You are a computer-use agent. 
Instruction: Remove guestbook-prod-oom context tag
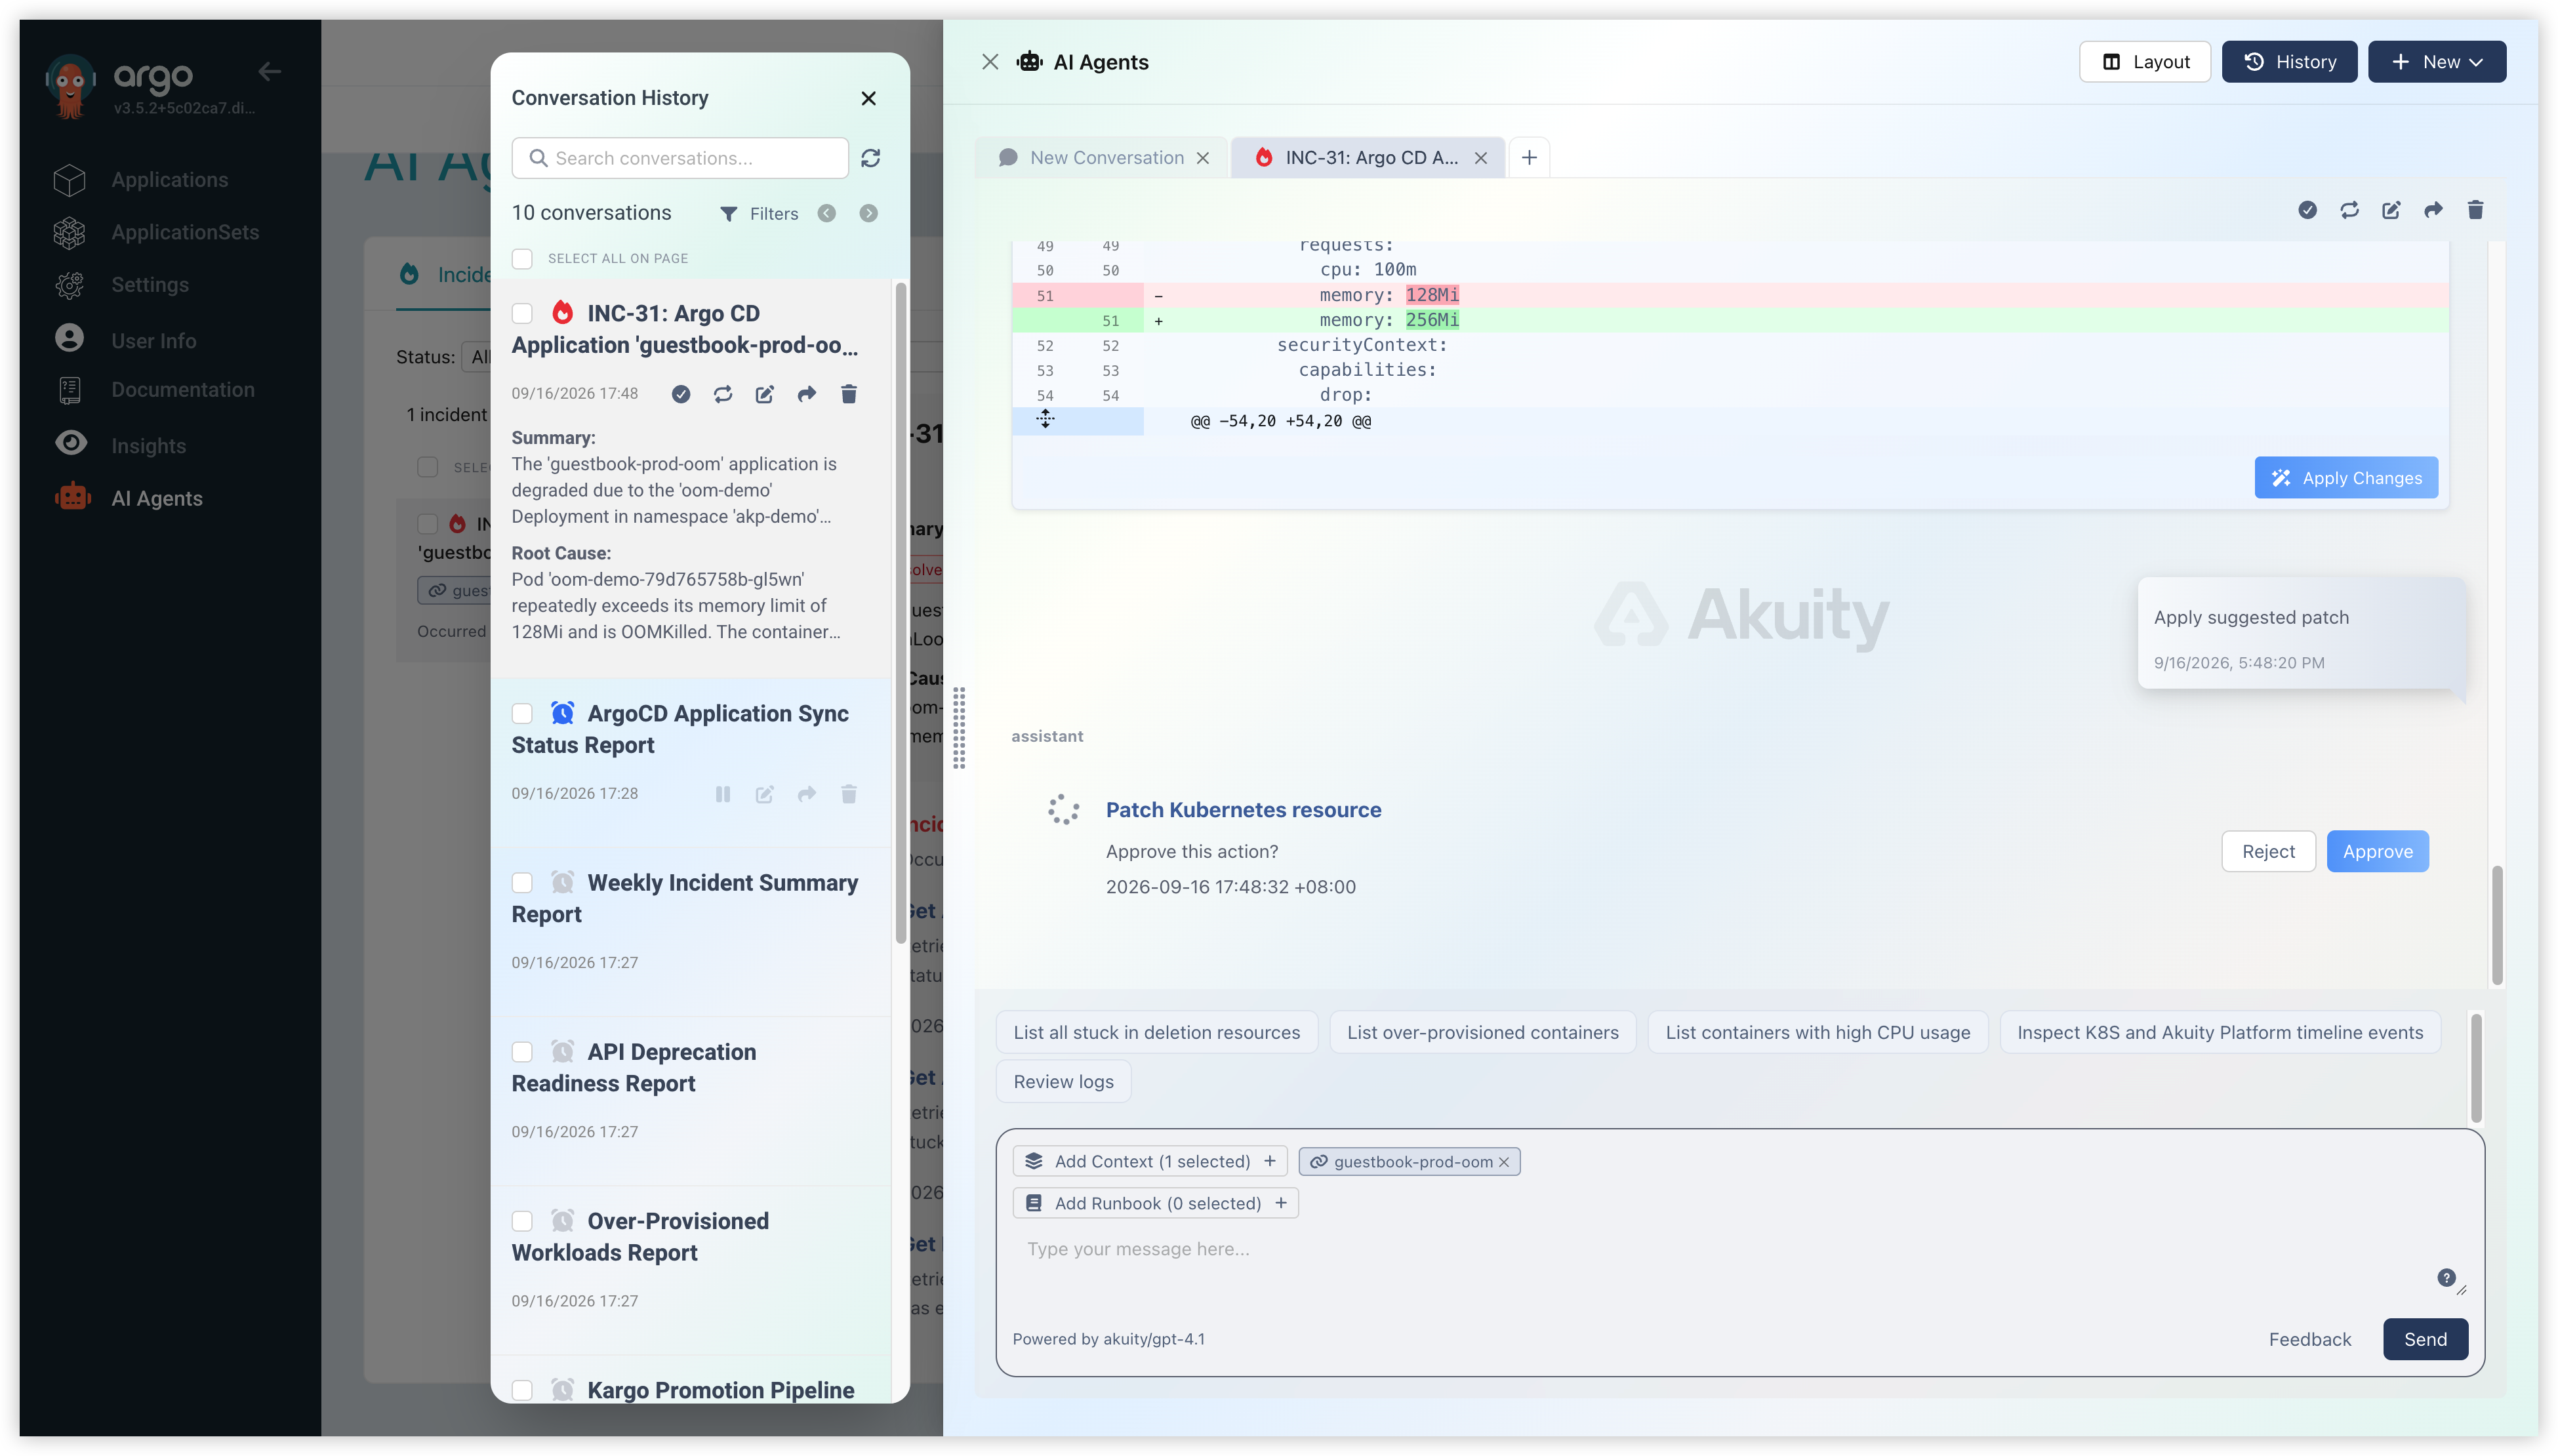[1503, 1162]
